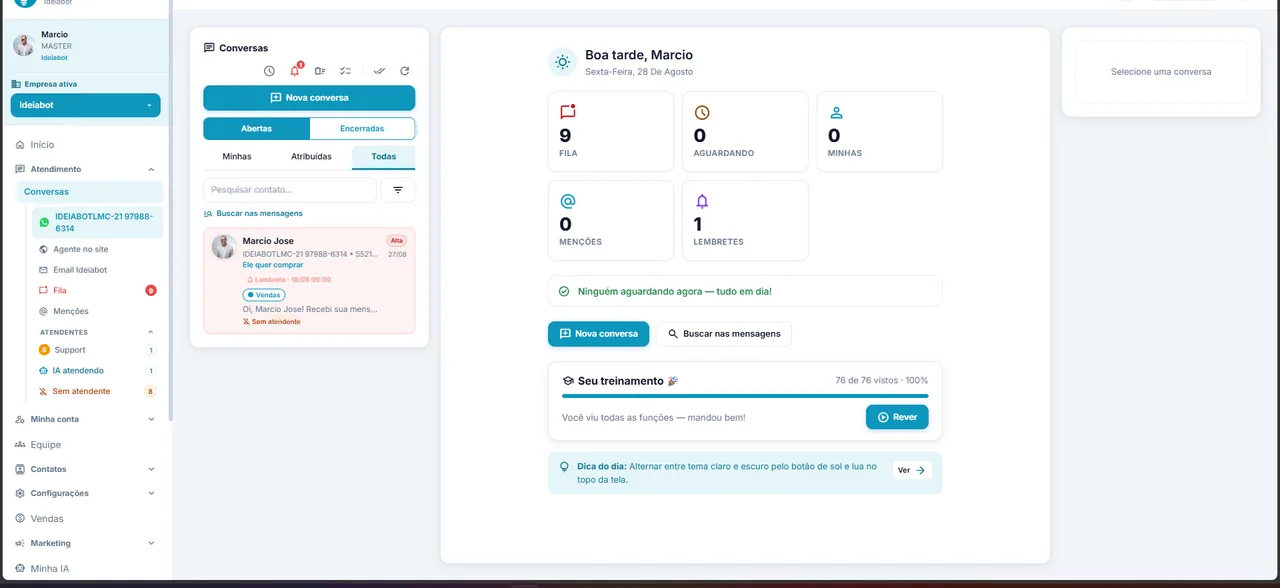
Task: Click the Ver button on daily tip
Action: click(x=911, y=470)
